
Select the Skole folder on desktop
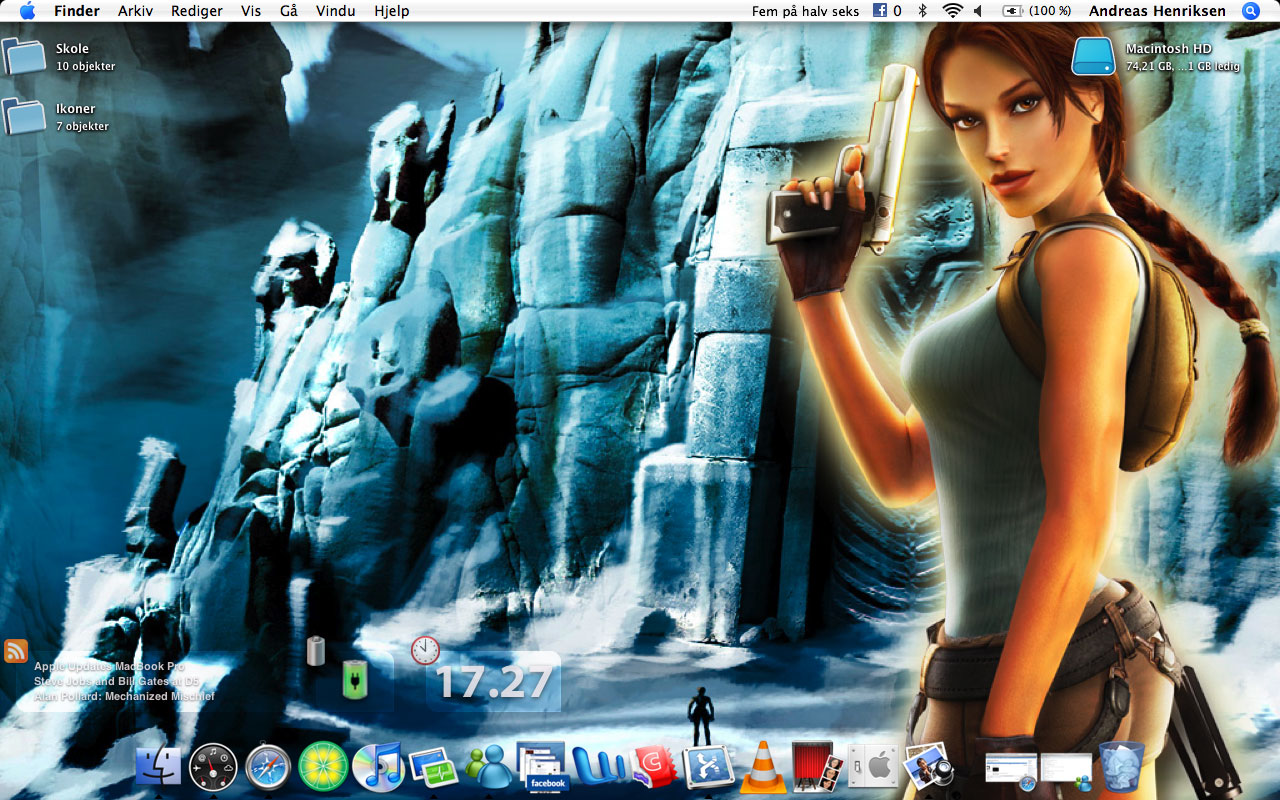tap(24, 56)
